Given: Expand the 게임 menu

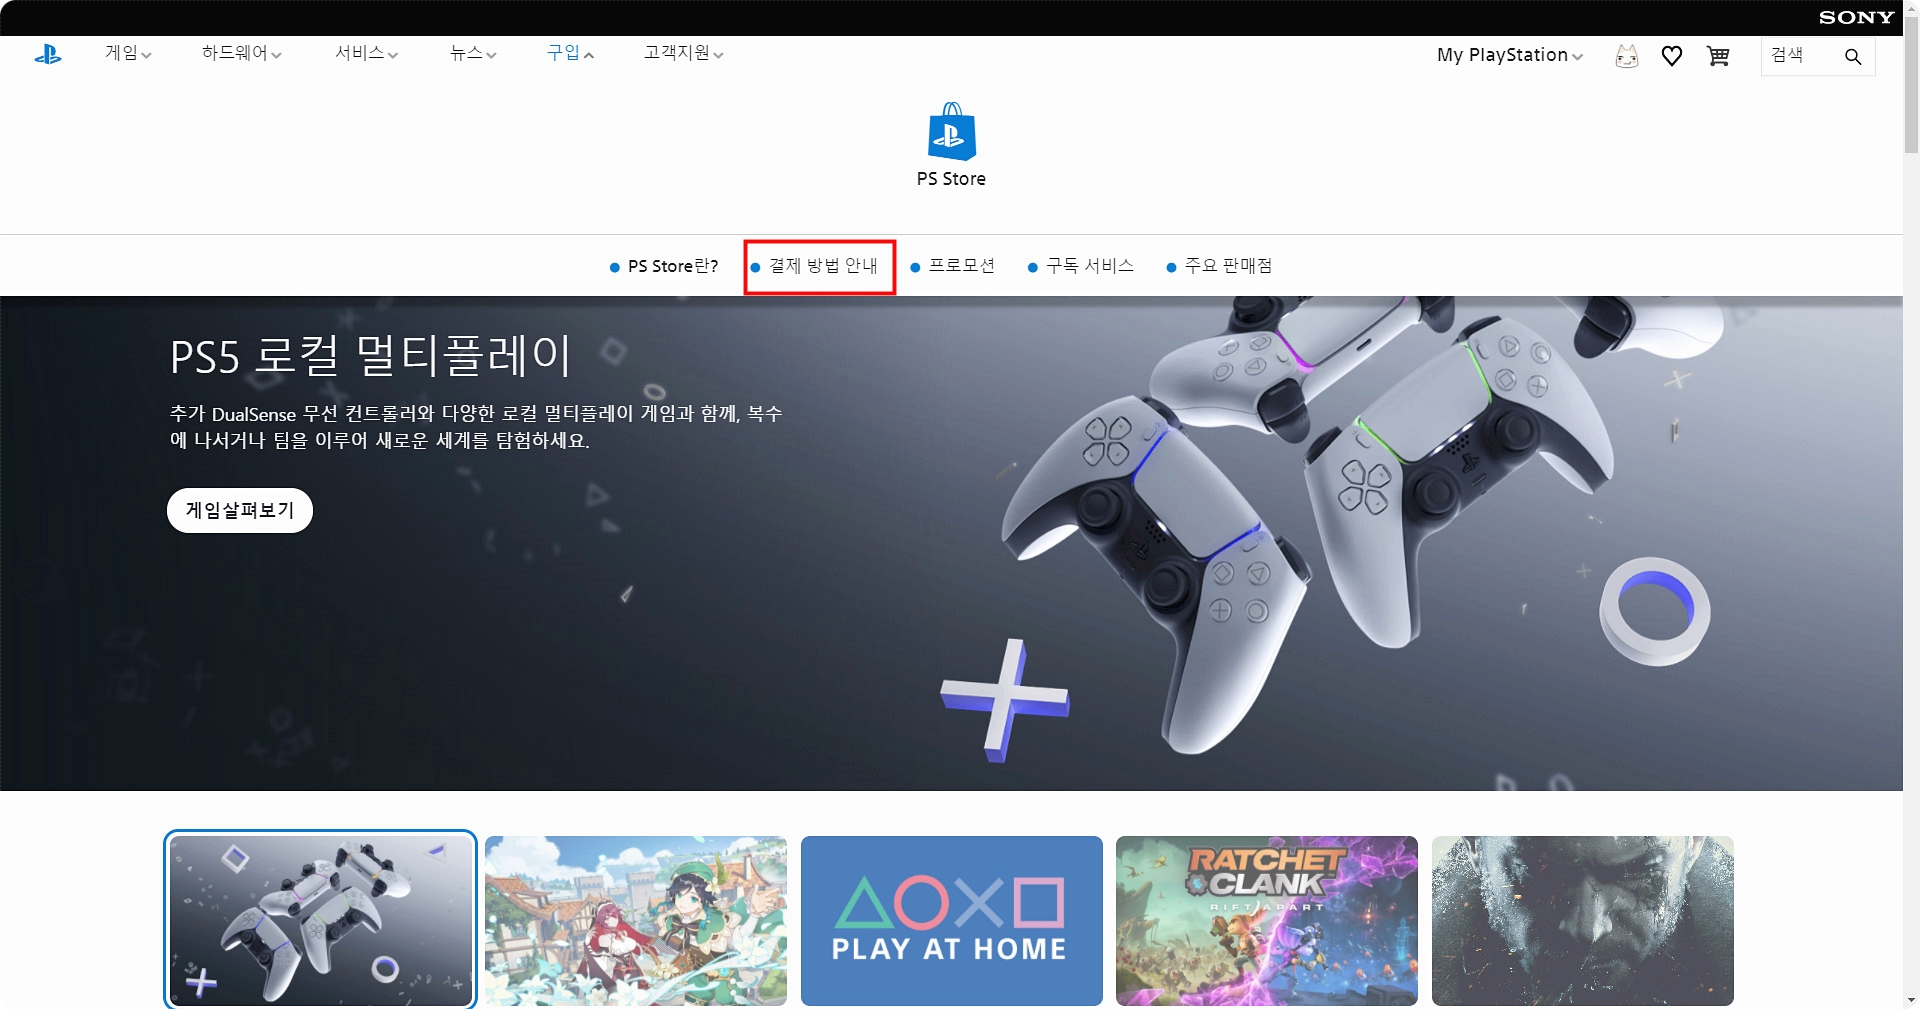Looking at the screenshot, I should pos(128,53).
